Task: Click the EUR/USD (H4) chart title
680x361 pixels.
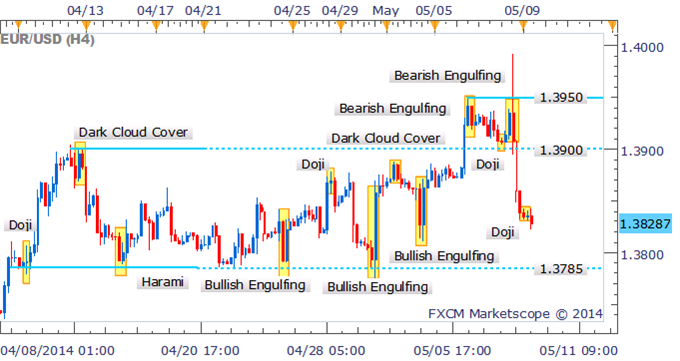Action: (47, 39)
